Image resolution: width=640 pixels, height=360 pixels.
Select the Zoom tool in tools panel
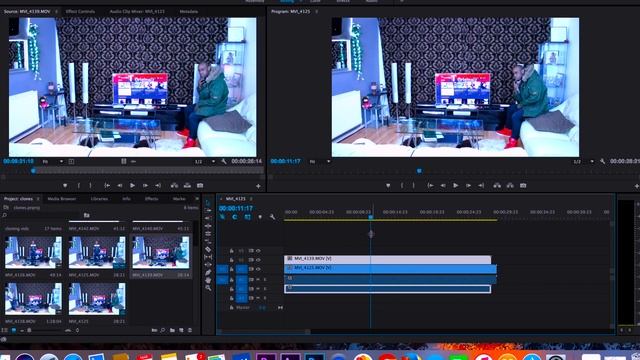point(208,288)
